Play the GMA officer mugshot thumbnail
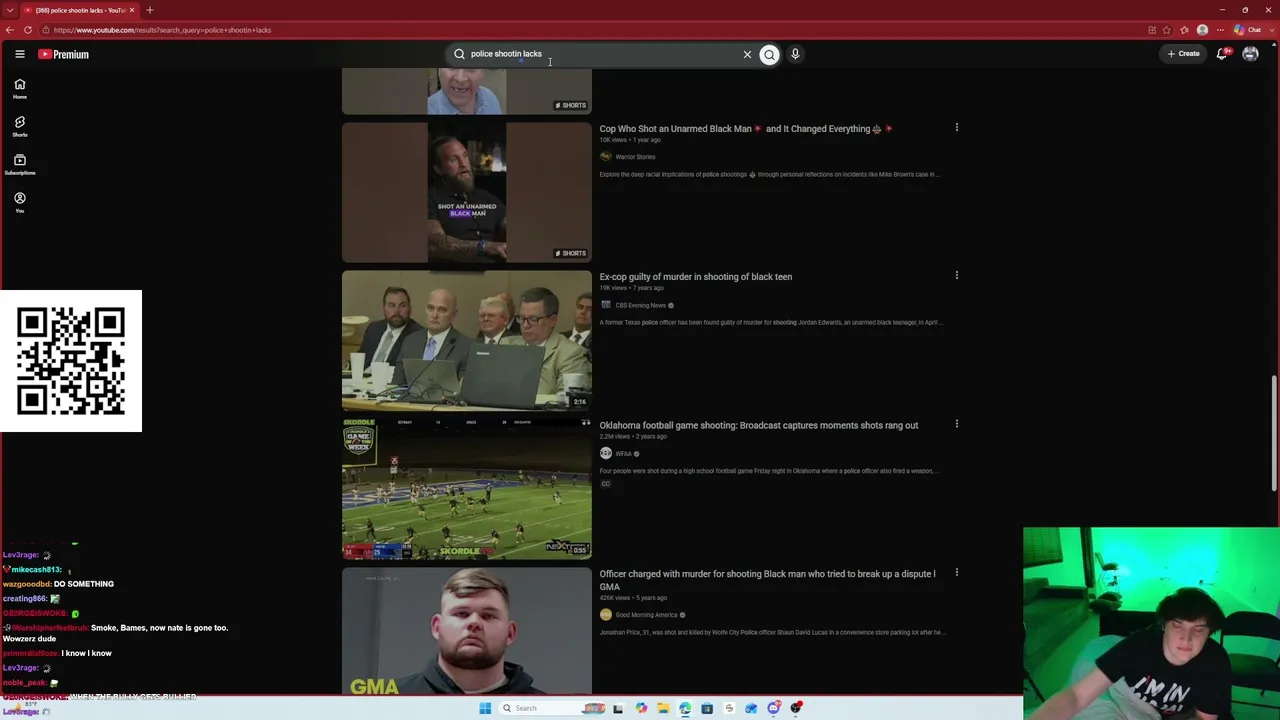1280x720 pixels. point(467,631)
